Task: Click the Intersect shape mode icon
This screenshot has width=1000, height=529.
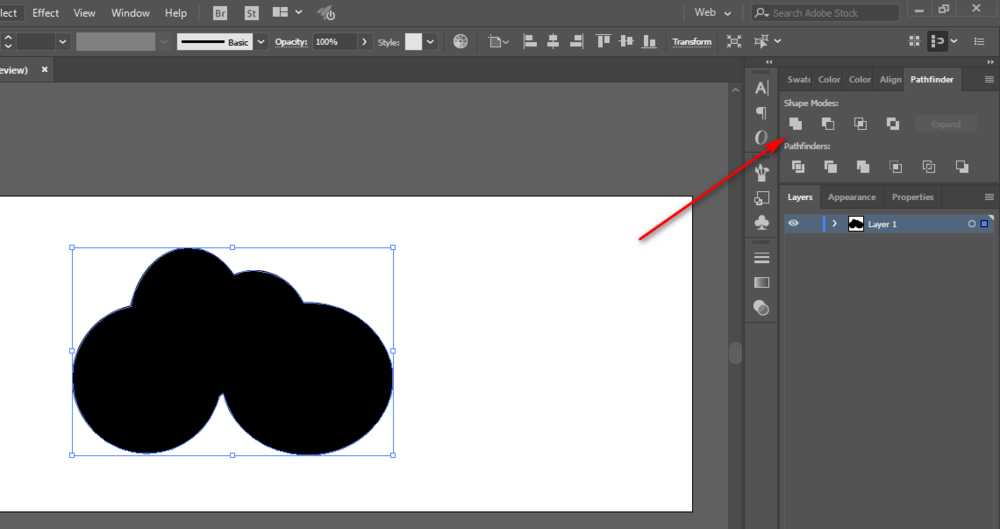Action: (x=860, y=124)
